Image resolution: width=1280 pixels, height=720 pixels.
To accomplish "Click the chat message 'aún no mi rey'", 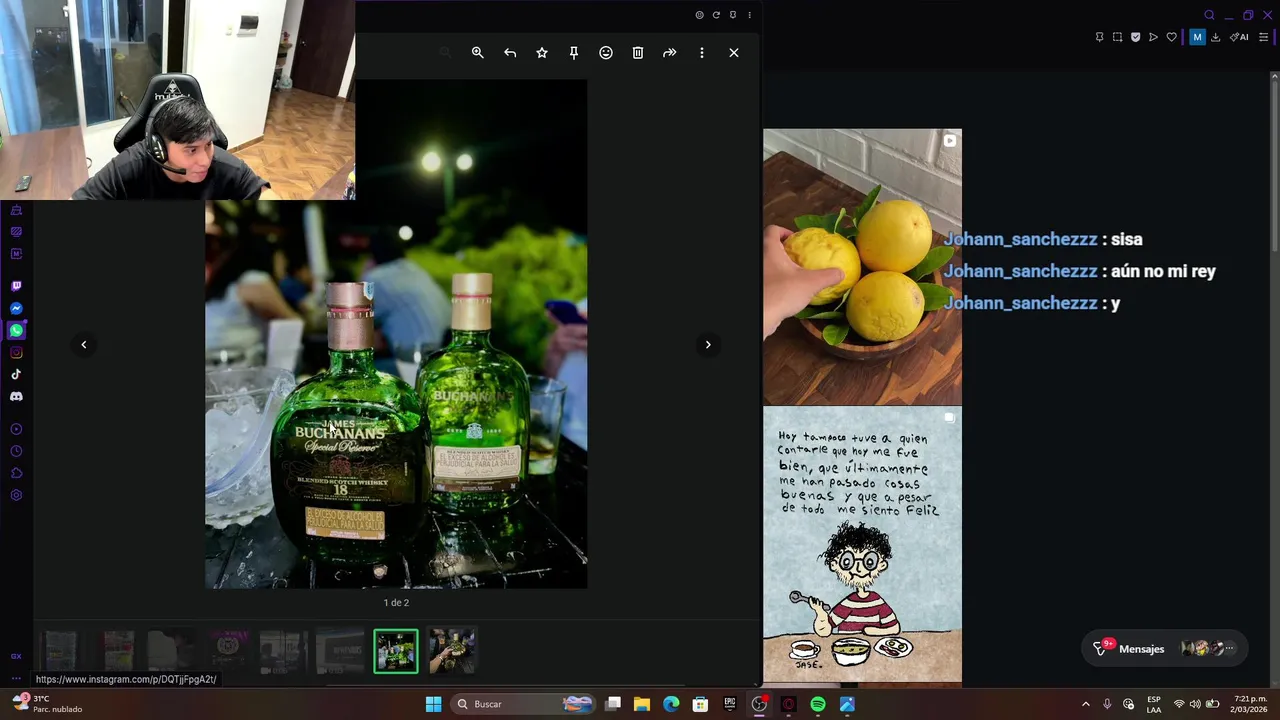I will (1163, 271).
